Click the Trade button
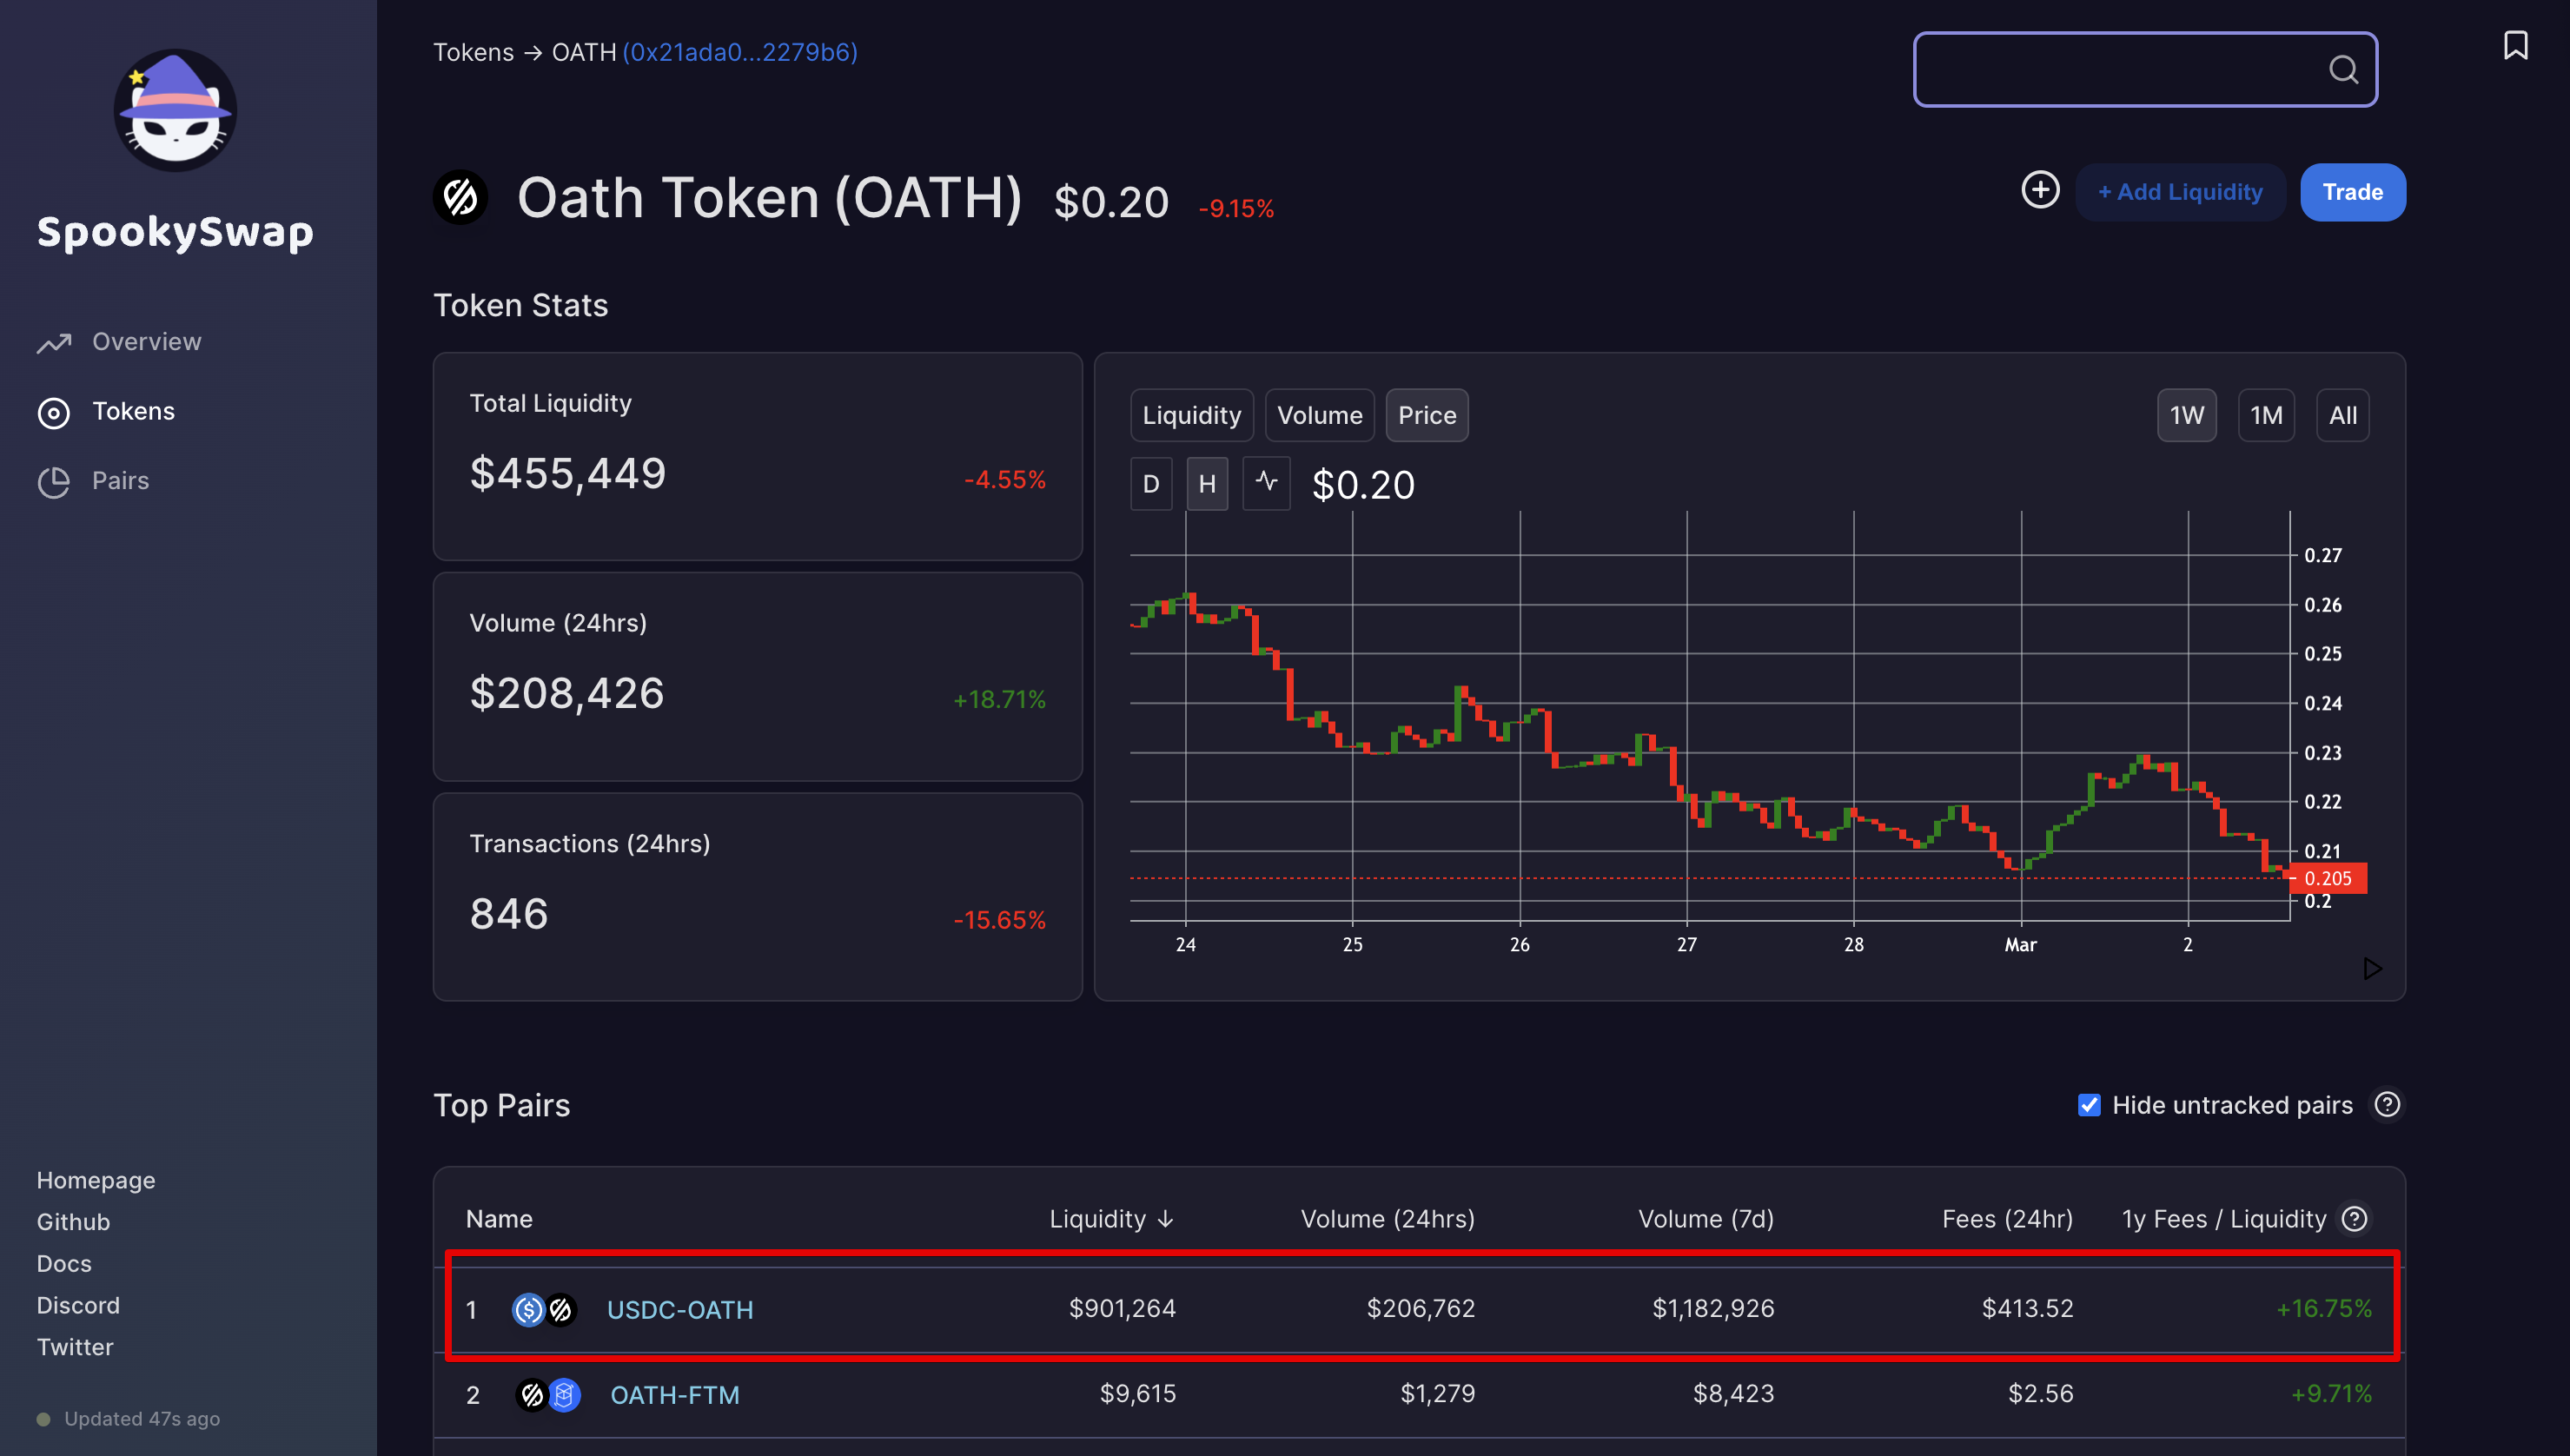The image size is (2570, 1456). (x=2352, y=191)
